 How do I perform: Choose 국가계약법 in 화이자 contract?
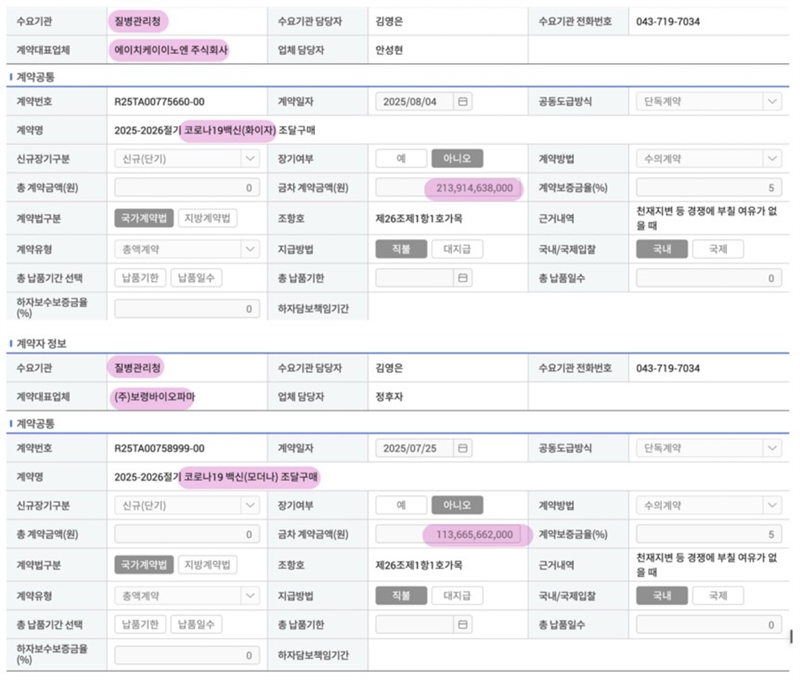[x=144, y=218]
